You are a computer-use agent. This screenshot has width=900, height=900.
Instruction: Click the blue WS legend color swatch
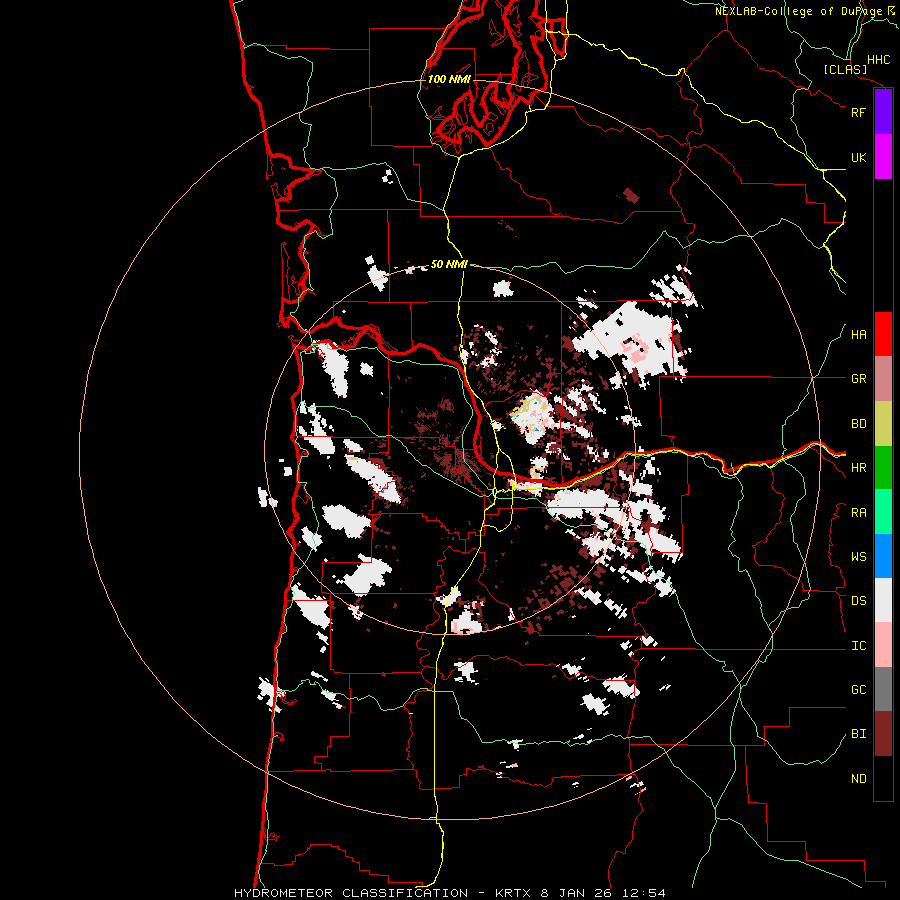pyautogui.click(x=883, y=556)
